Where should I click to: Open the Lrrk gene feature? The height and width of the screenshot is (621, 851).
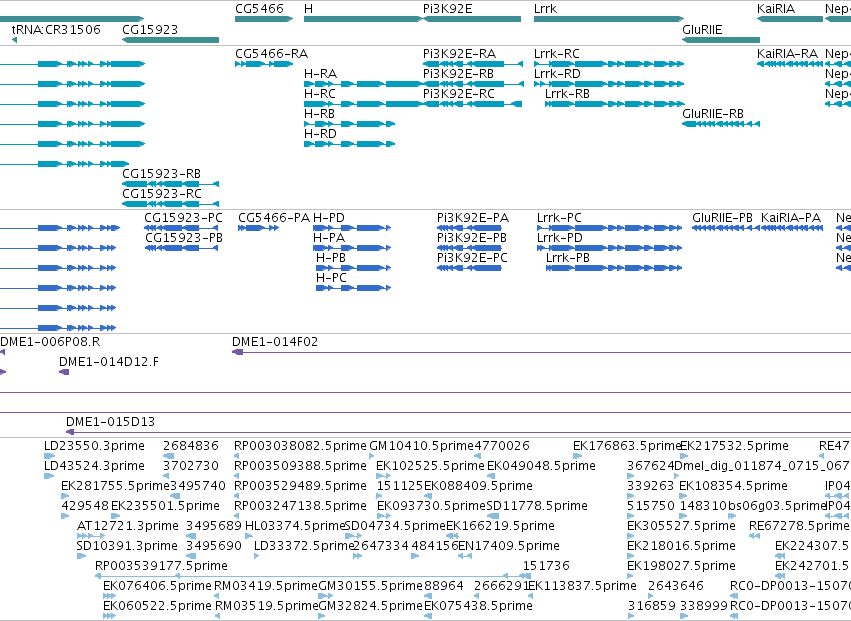609,19
